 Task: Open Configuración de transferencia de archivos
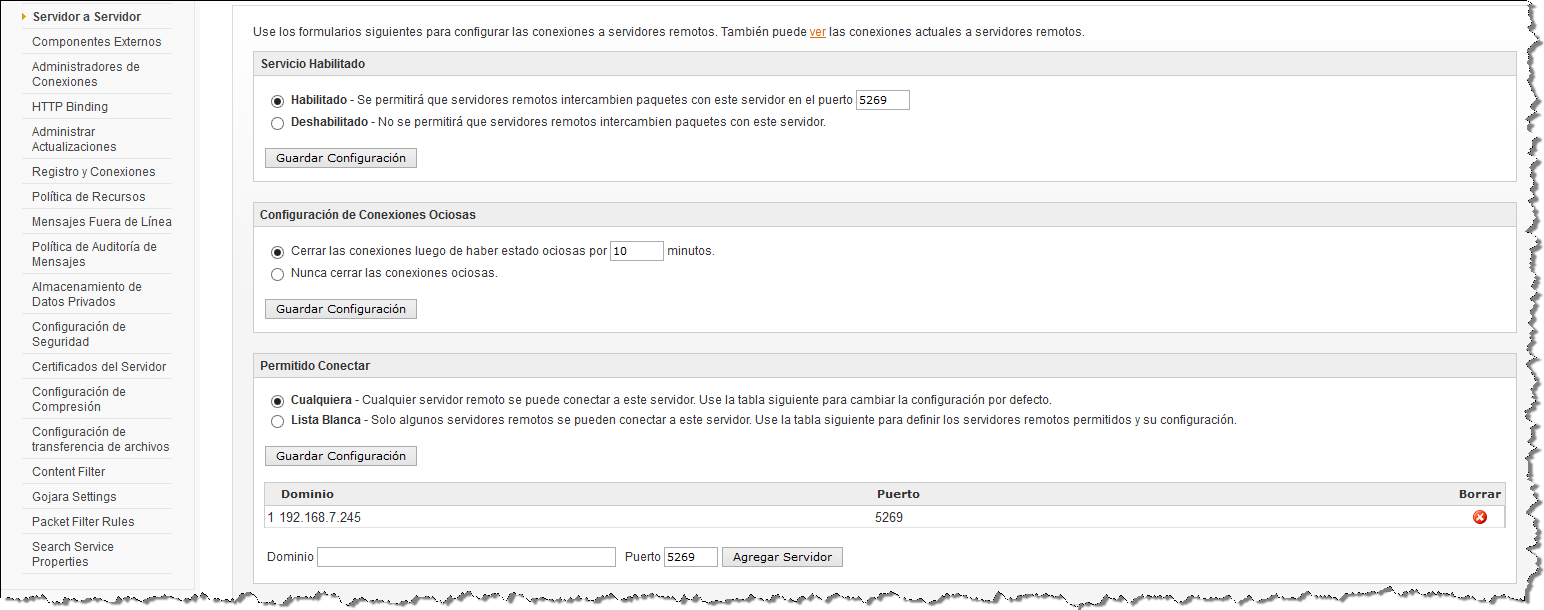[x=101, y=439]
